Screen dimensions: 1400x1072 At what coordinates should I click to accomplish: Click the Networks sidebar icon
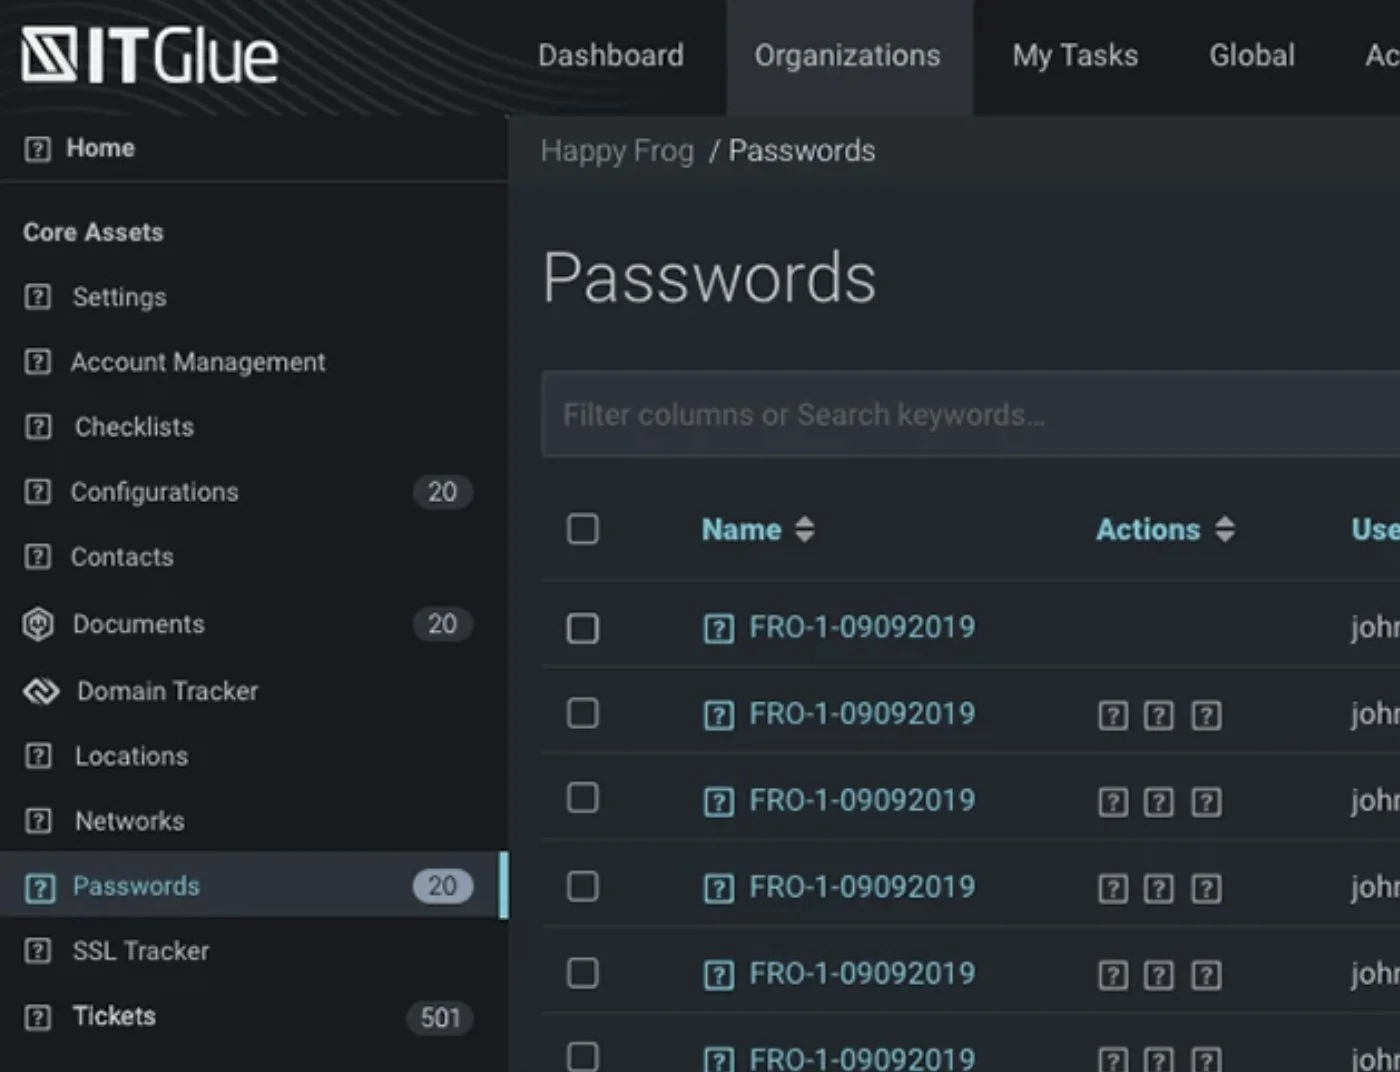pos(37,821)
